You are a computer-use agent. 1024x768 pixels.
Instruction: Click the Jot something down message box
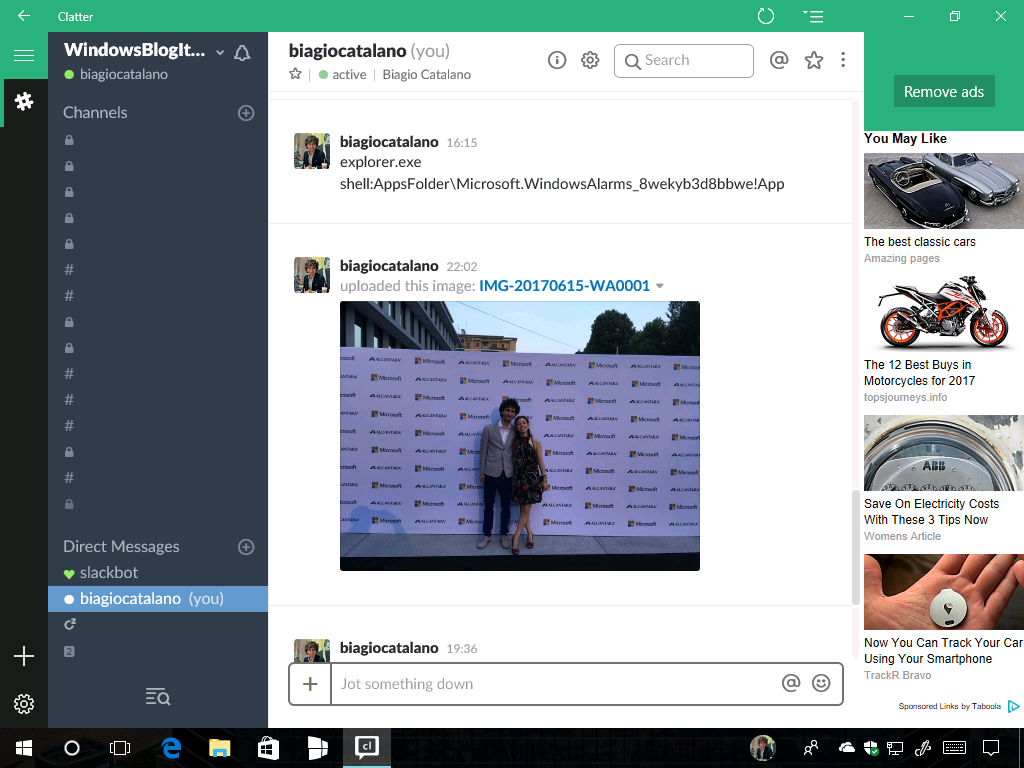tap(554, 684)
